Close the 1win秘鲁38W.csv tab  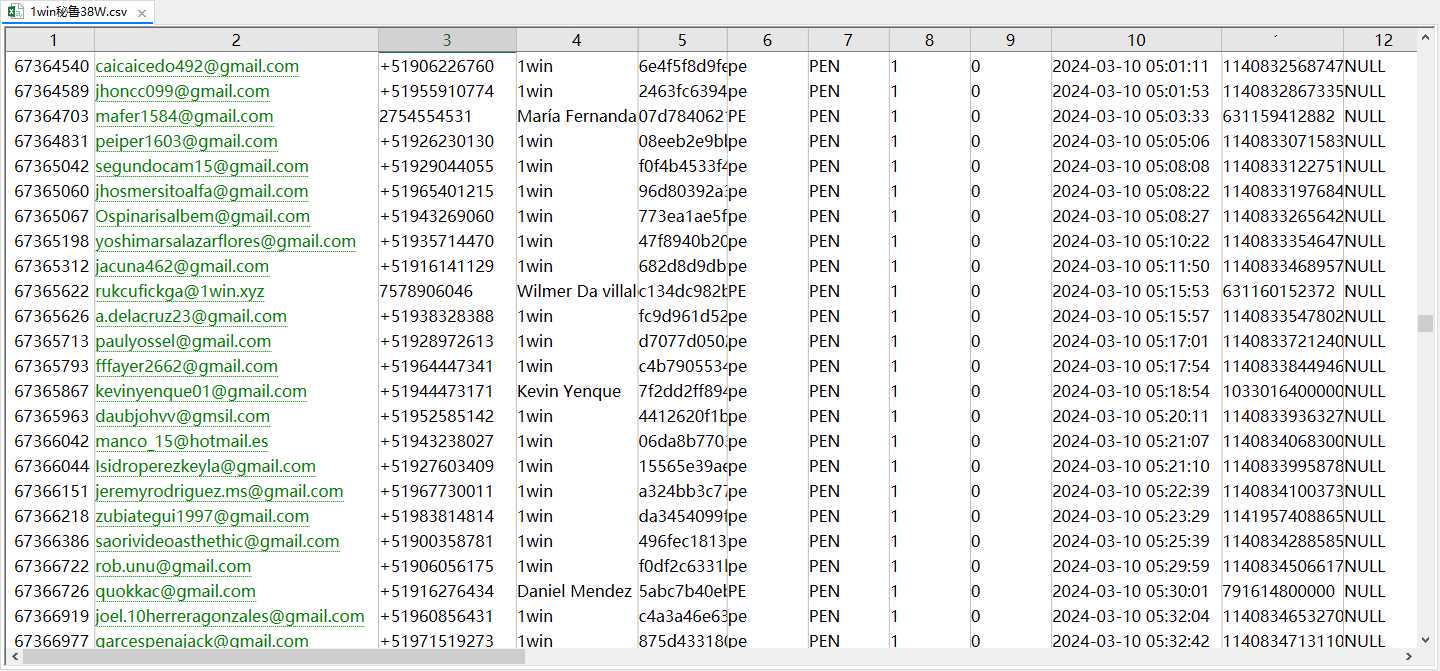(x=141, y=14)
